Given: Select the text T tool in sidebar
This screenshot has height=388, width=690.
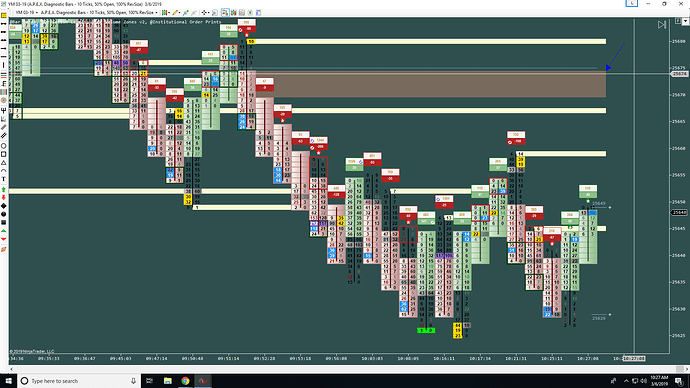Looking at the screenshot, I should point(4,179).
